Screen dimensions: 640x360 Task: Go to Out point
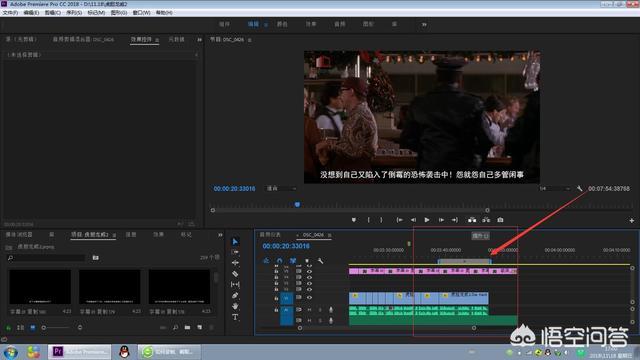click(455, 220)
